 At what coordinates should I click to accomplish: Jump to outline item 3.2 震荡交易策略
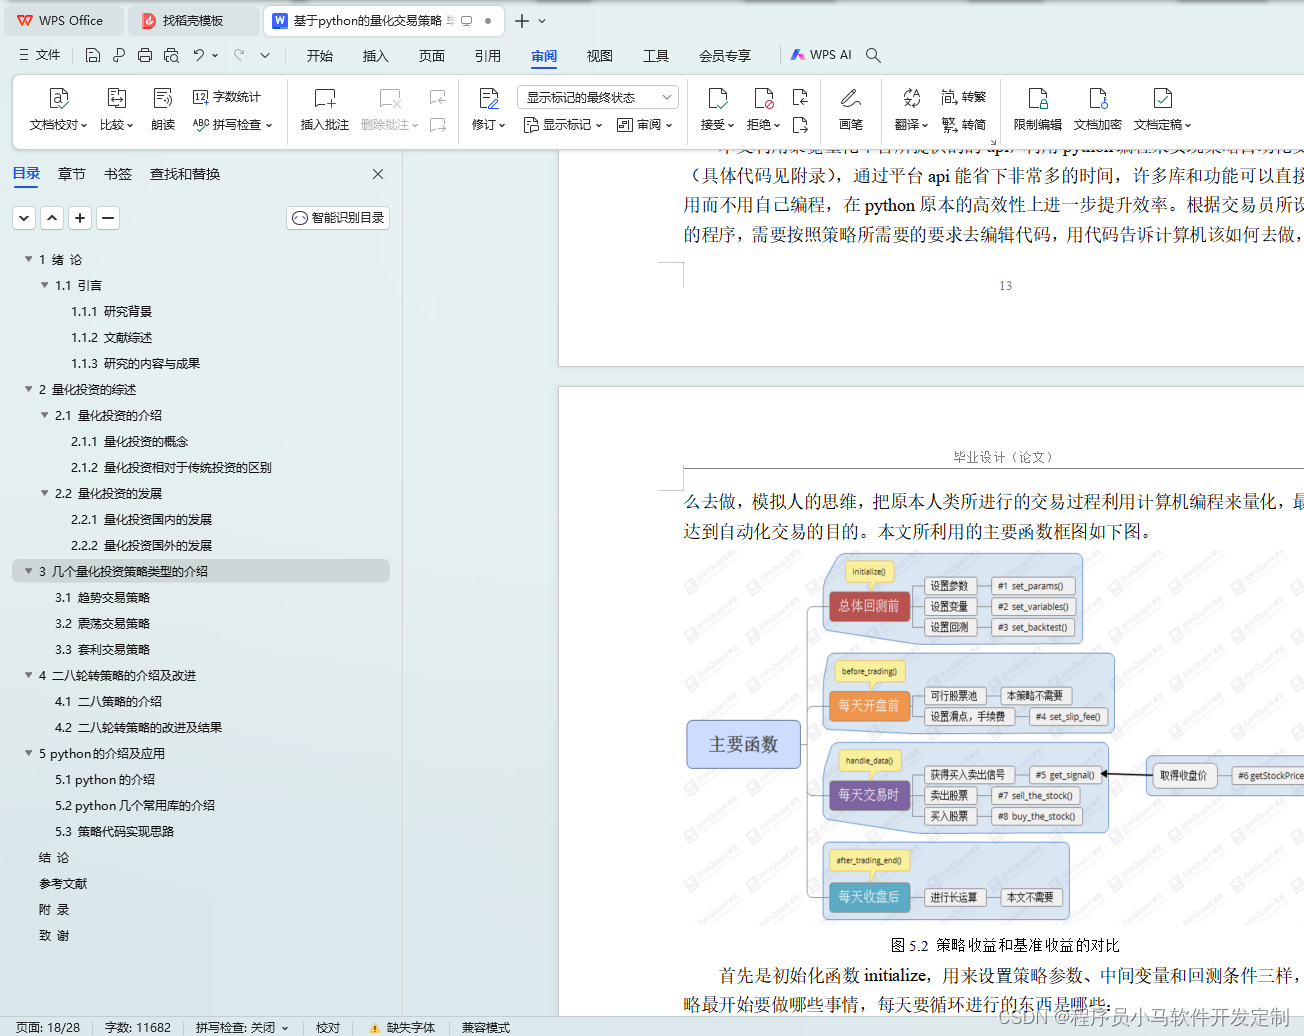tap(102, 623)
